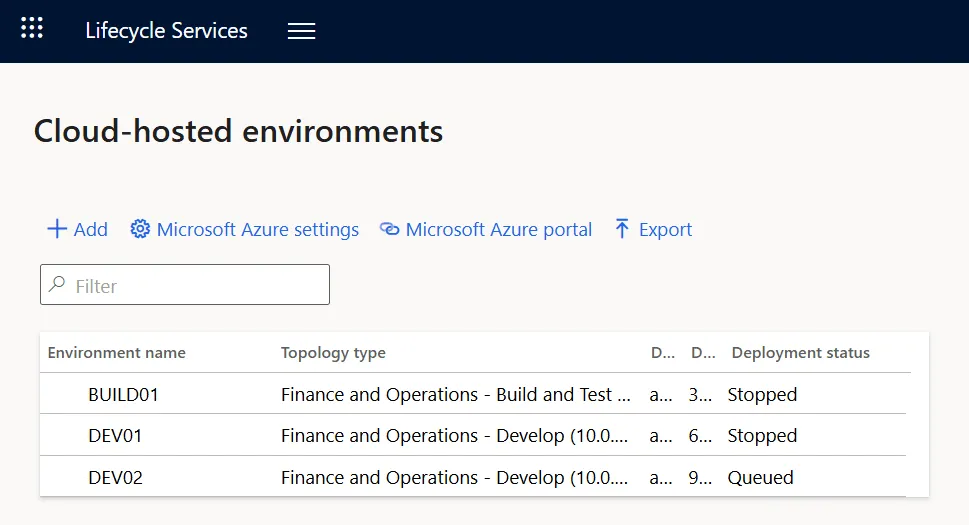Go to Lifecycle Services home title
The image size is (969, 525).
tap(166, 31)
